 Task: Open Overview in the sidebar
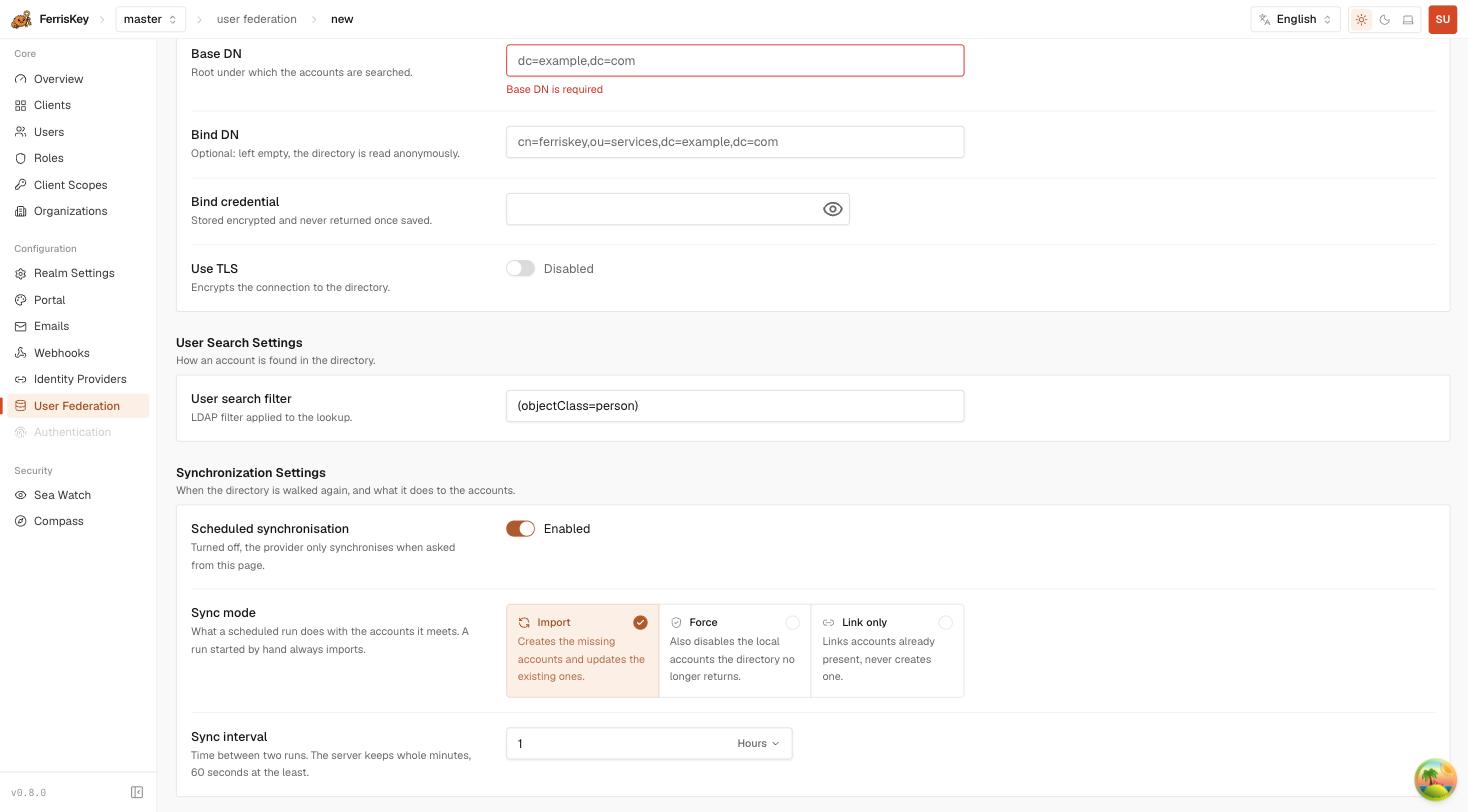pyautogui.click(x=78, y=79)
